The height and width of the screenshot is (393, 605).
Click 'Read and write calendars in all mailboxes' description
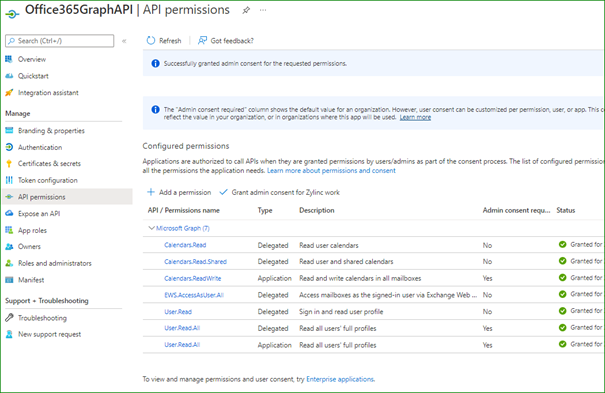click(360, 278)
